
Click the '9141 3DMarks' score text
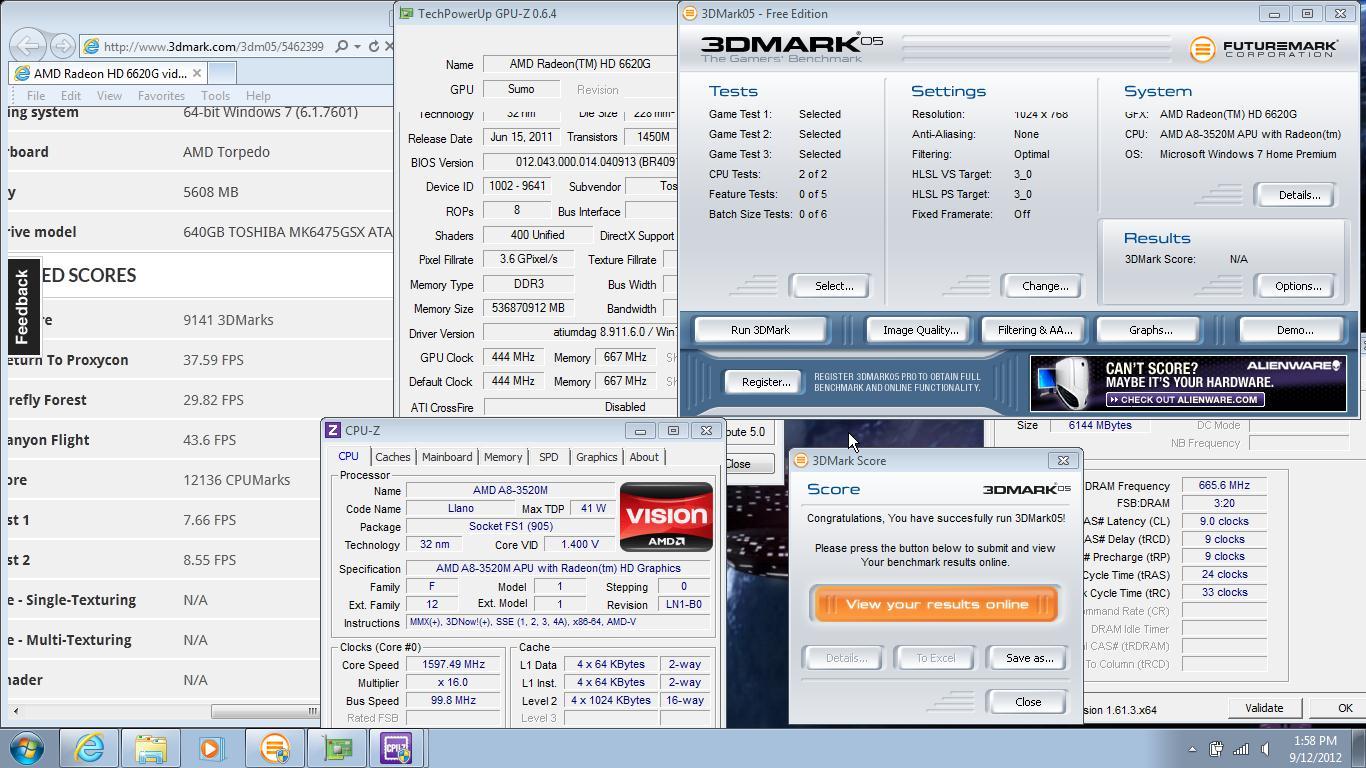228,320
